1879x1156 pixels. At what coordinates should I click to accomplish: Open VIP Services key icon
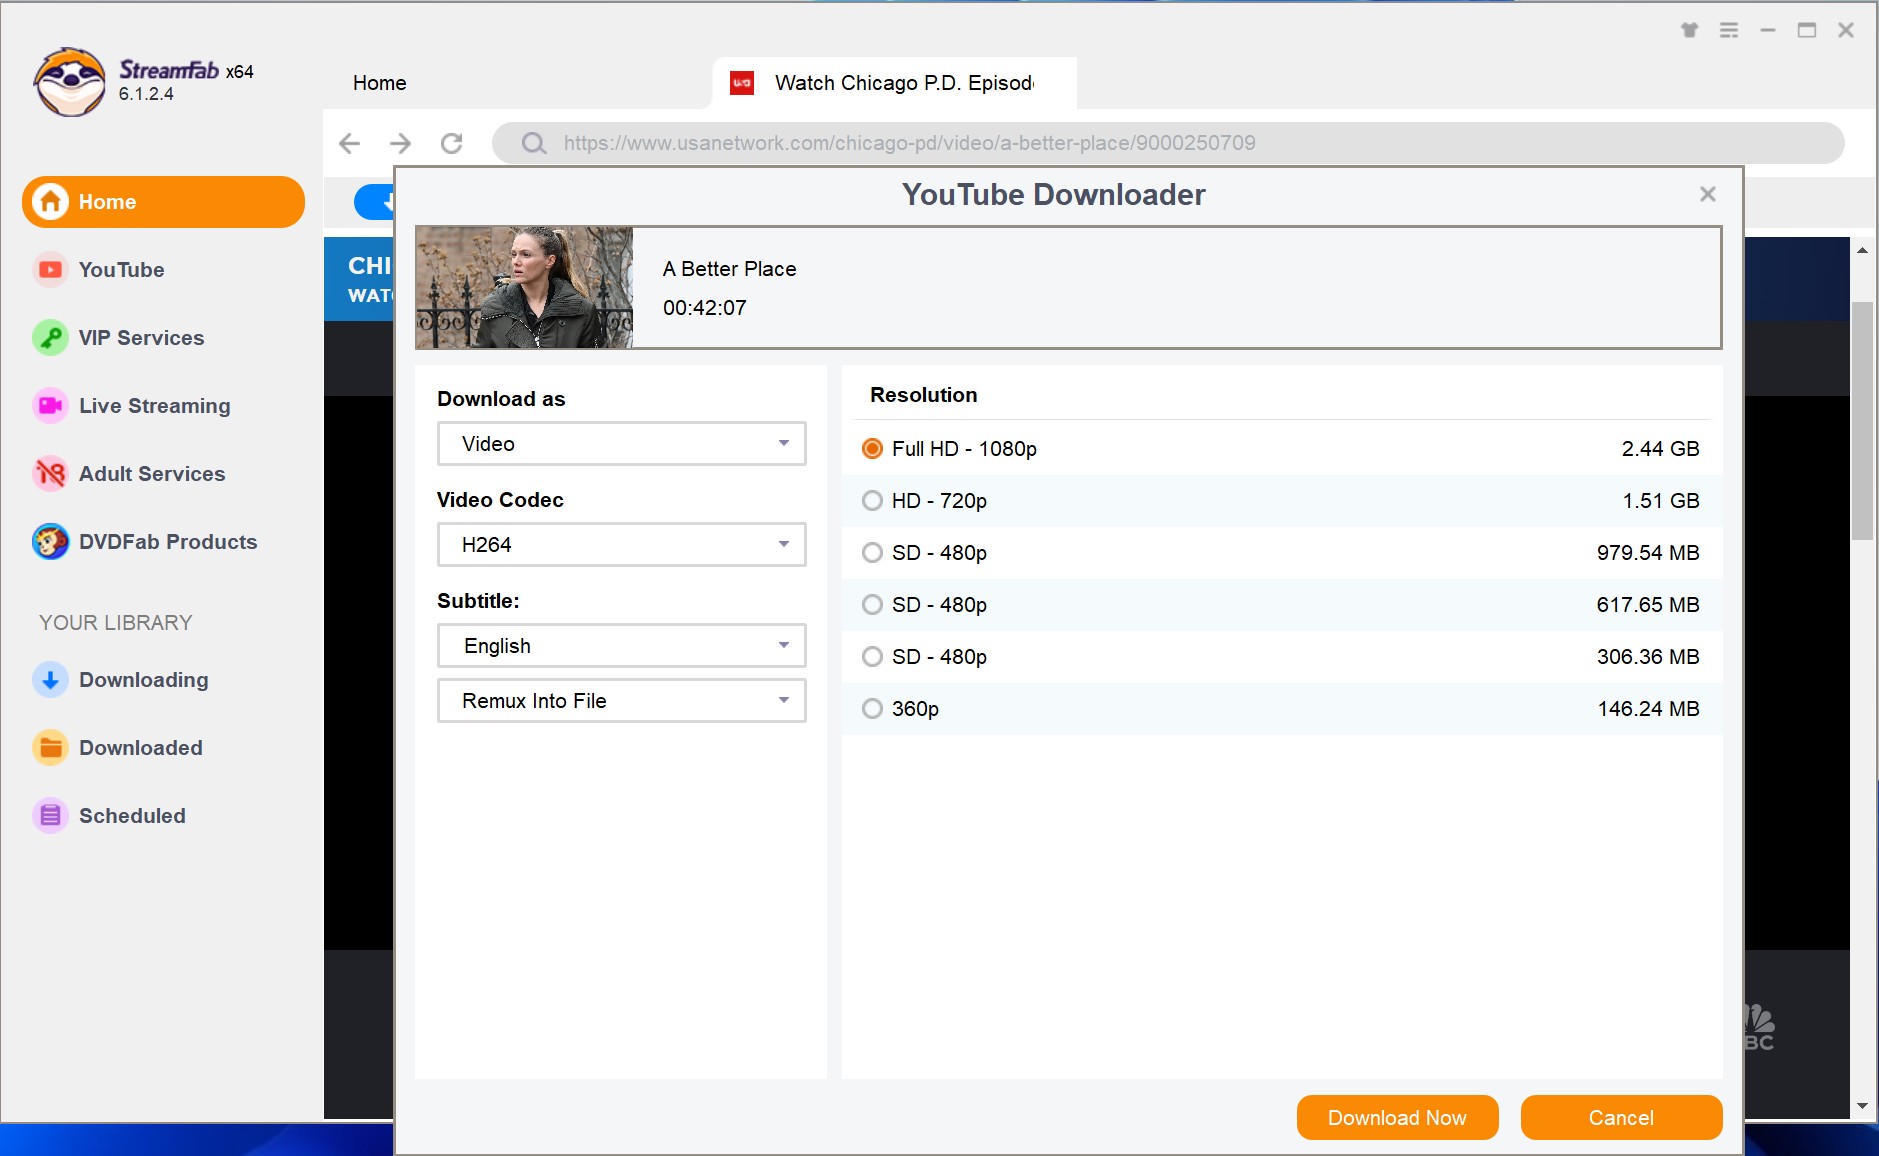pyautogui.click(x=50, y=338)
